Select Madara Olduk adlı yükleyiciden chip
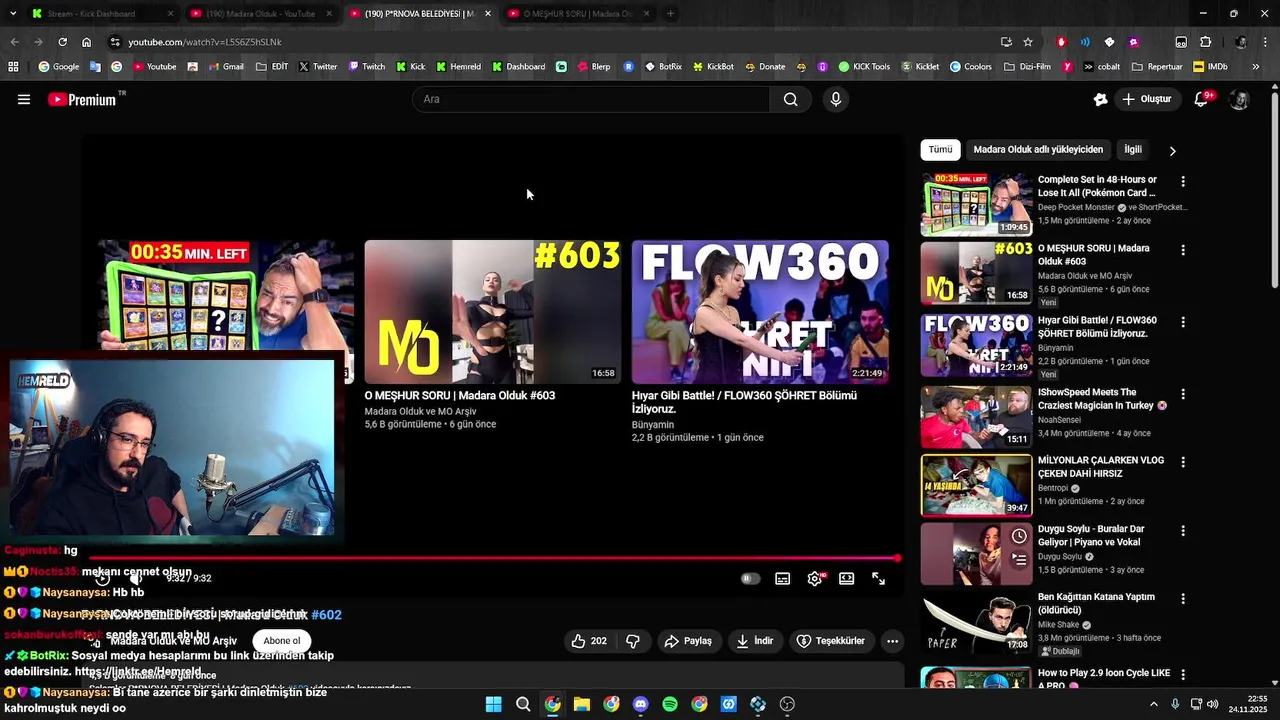This screenshot has height=720, width=1280. coord(1038,150)
